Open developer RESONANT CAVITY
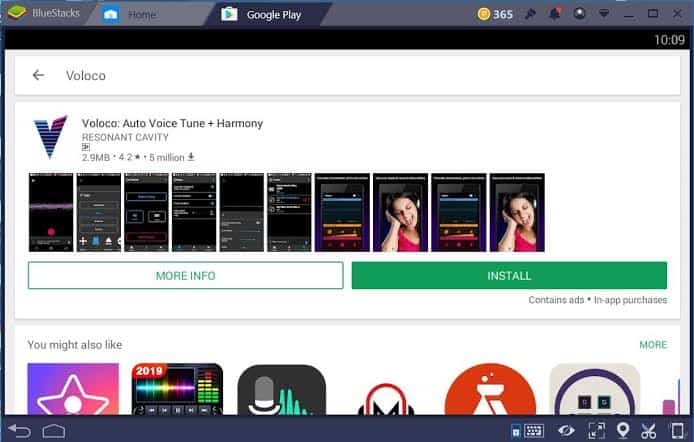 coord(125,138)
